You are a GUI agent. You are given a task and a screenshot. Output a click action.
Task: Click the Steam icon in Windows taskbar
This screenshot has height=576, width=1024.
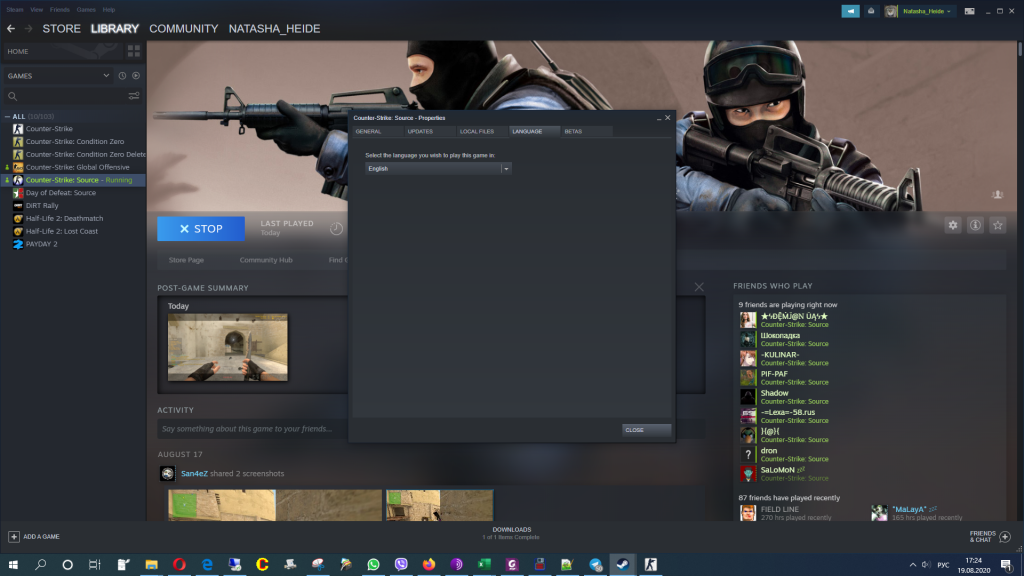click(x=622, y=564)
